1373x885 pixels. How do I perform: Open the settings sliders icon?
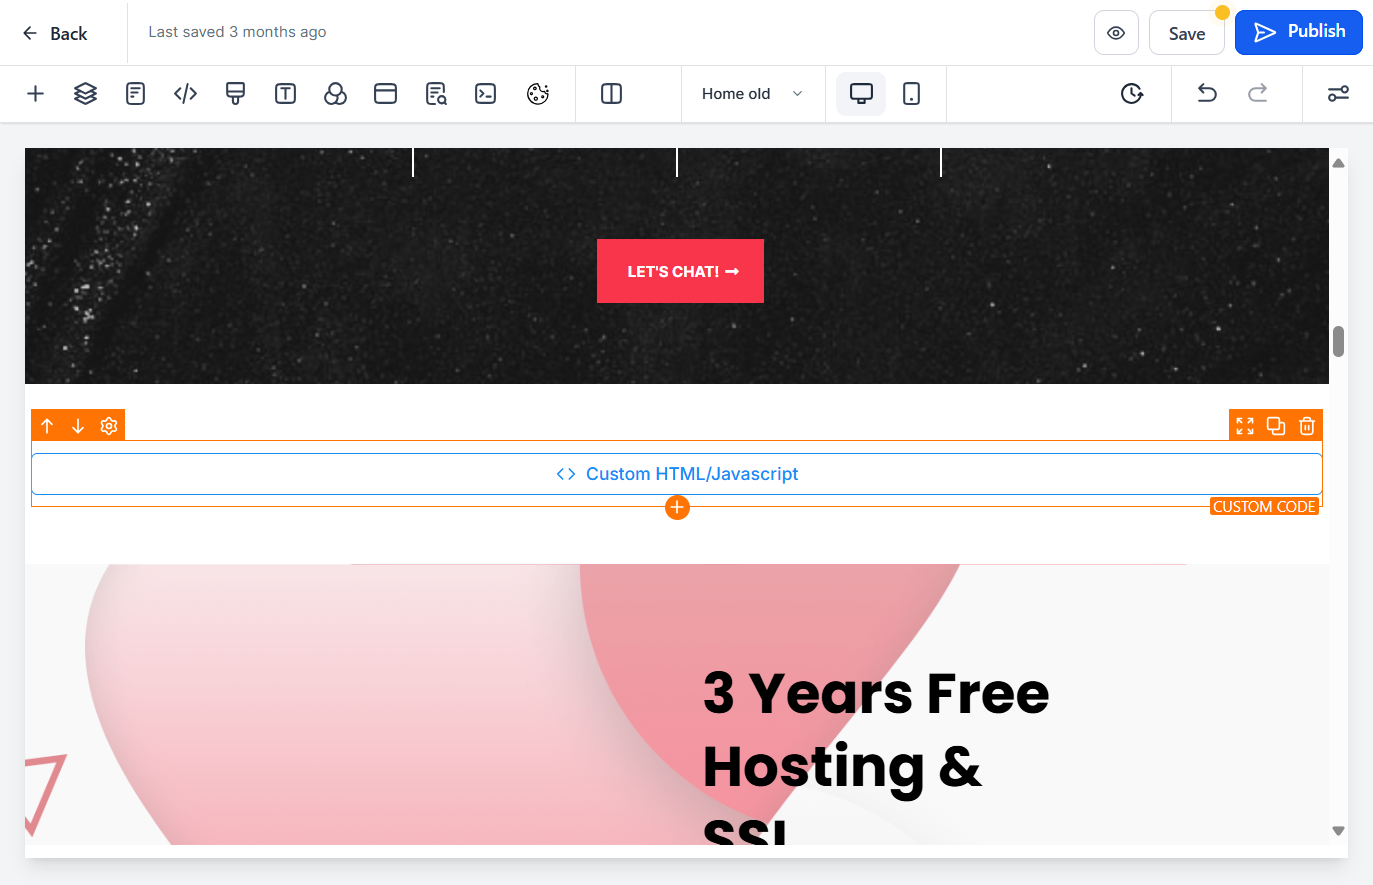(x=1338, y=94)
